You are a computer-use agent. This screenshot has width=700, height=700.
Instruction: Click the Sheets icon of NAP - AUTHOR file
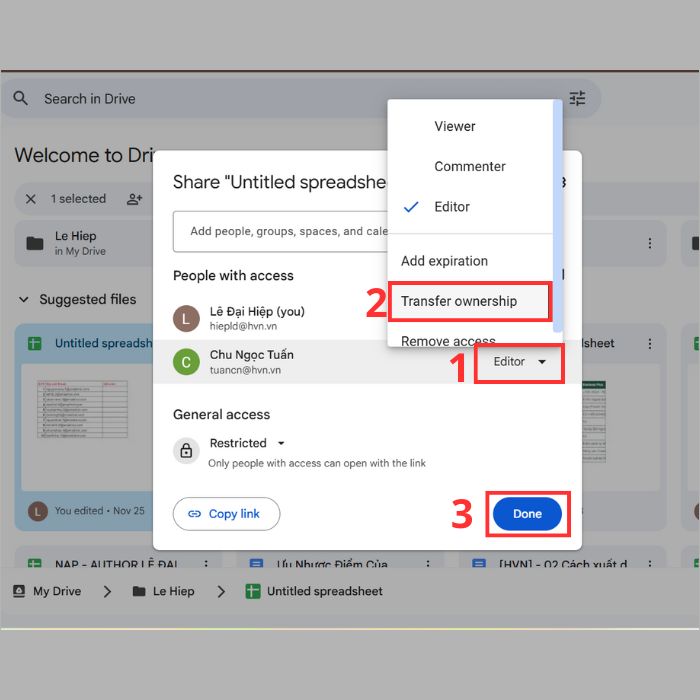pyautogui.click(x=35, y=563)
